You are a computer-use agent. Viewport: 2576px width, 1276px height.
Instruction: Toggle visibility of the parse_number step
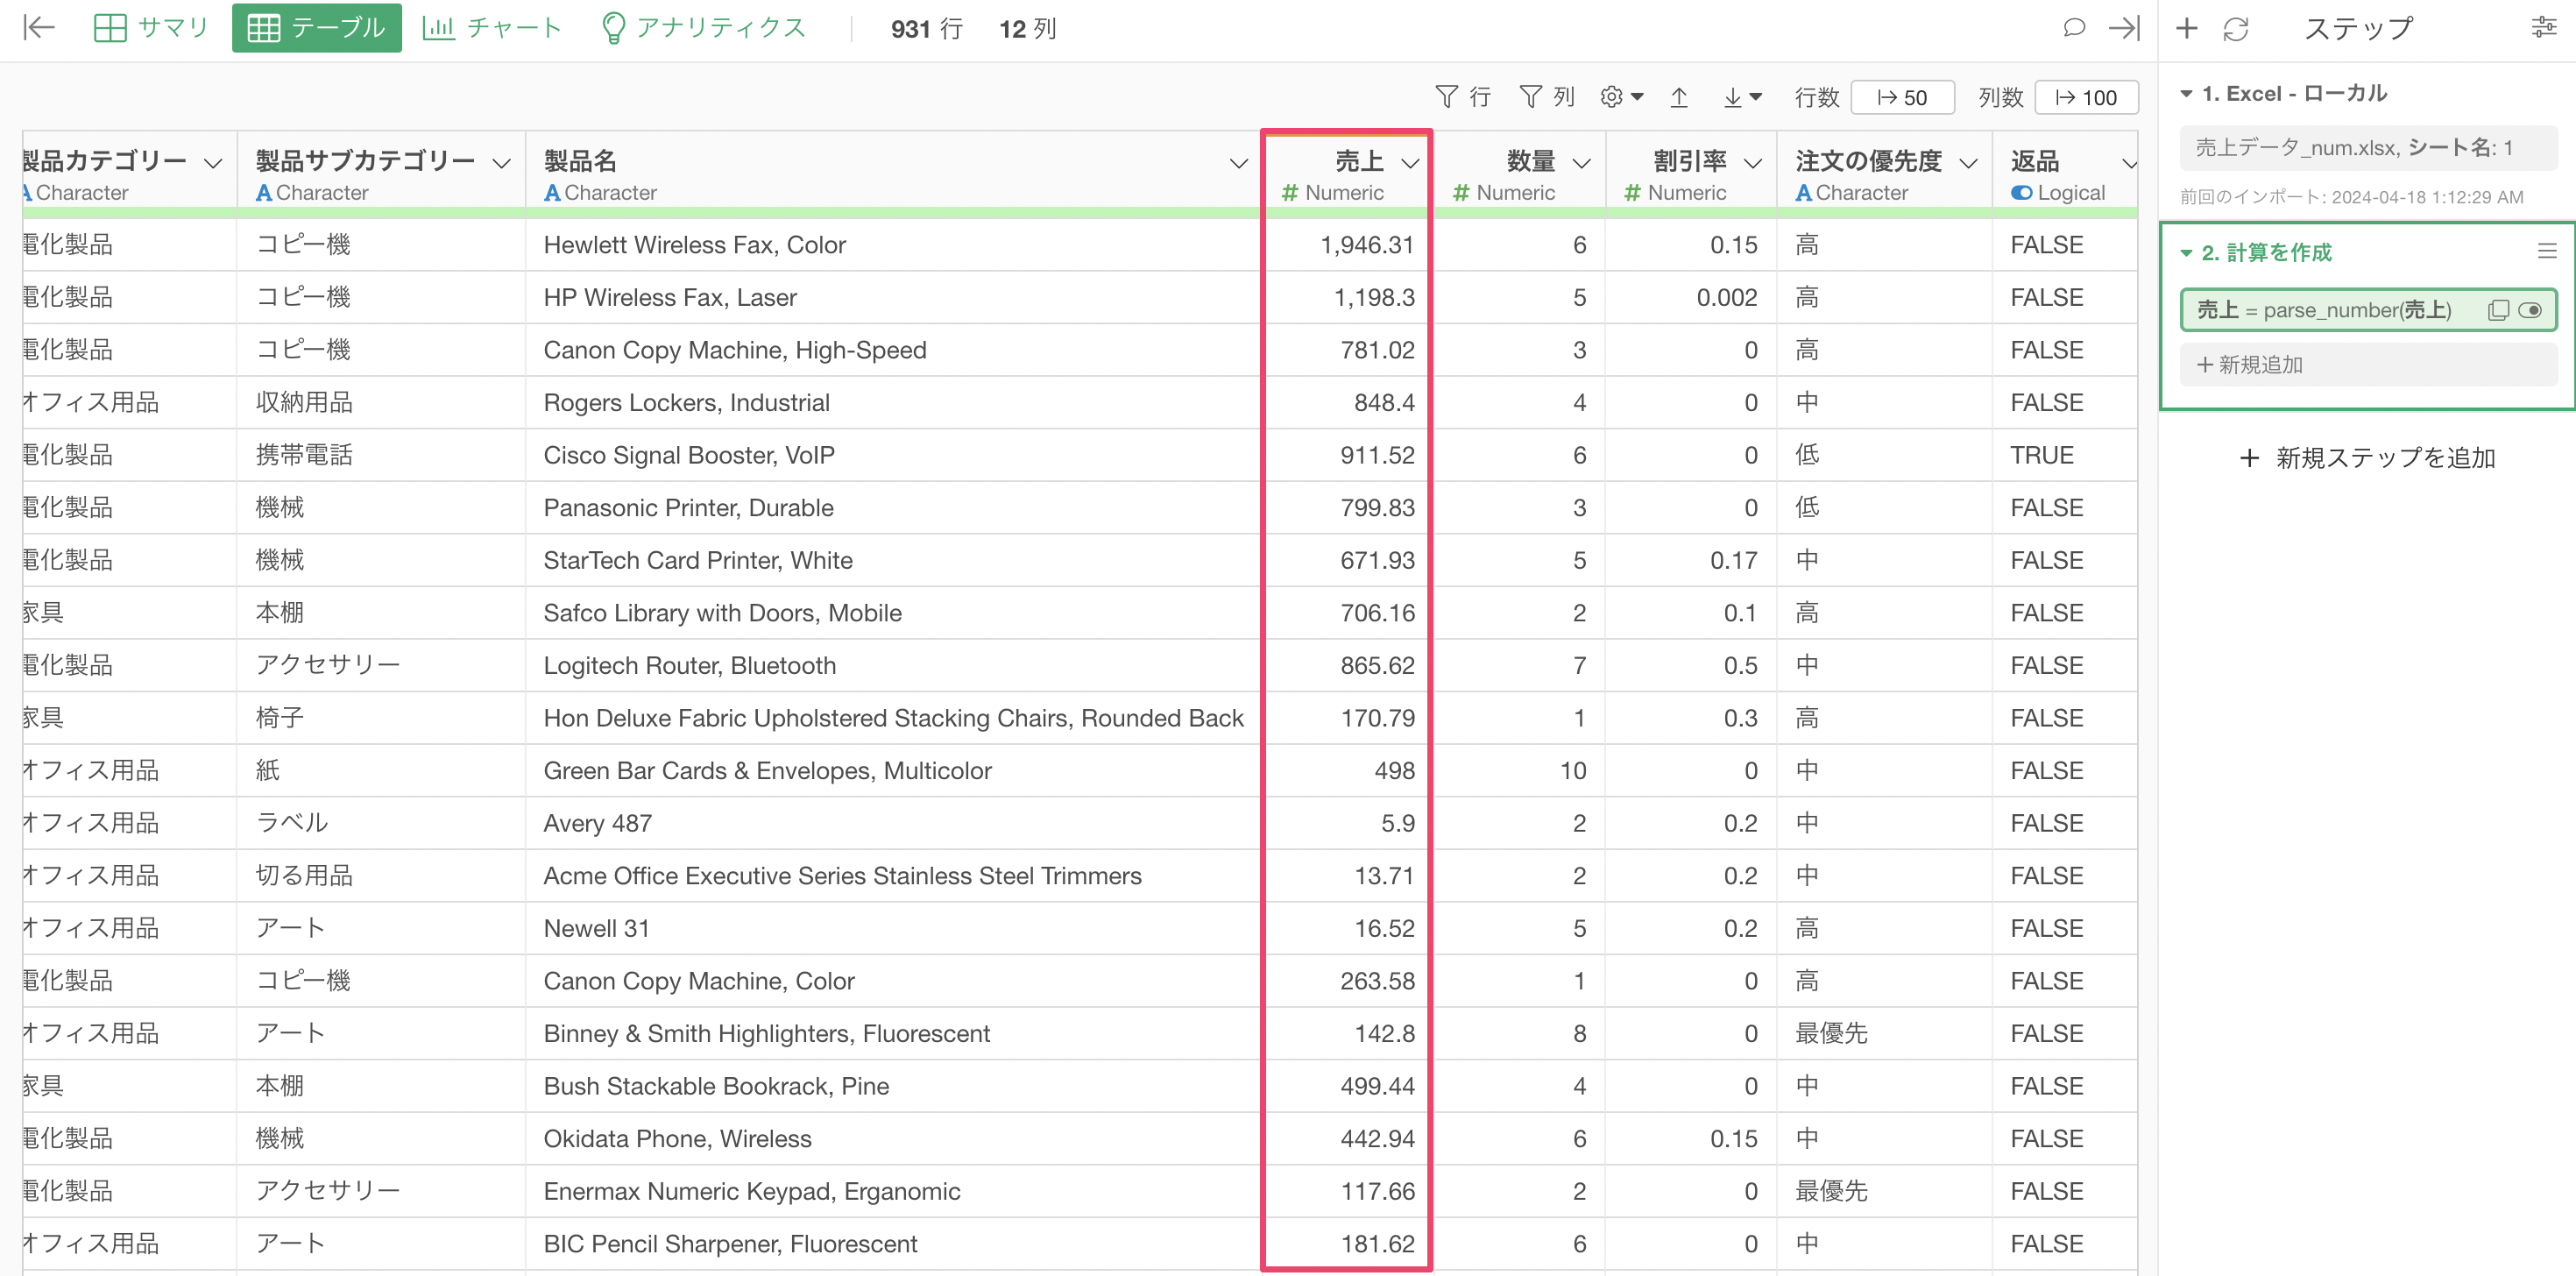coord(2530,310)
